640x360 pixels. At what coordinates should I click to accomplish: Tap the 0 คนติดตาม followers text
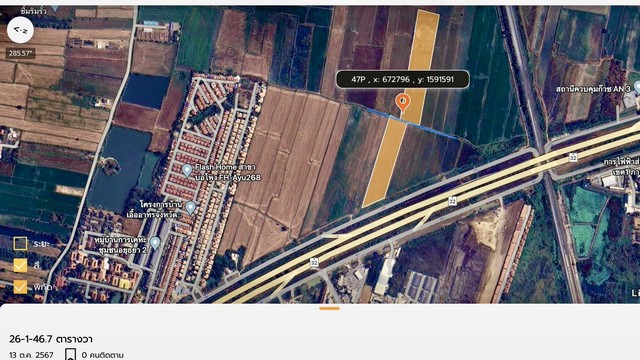tap(102, 355)
